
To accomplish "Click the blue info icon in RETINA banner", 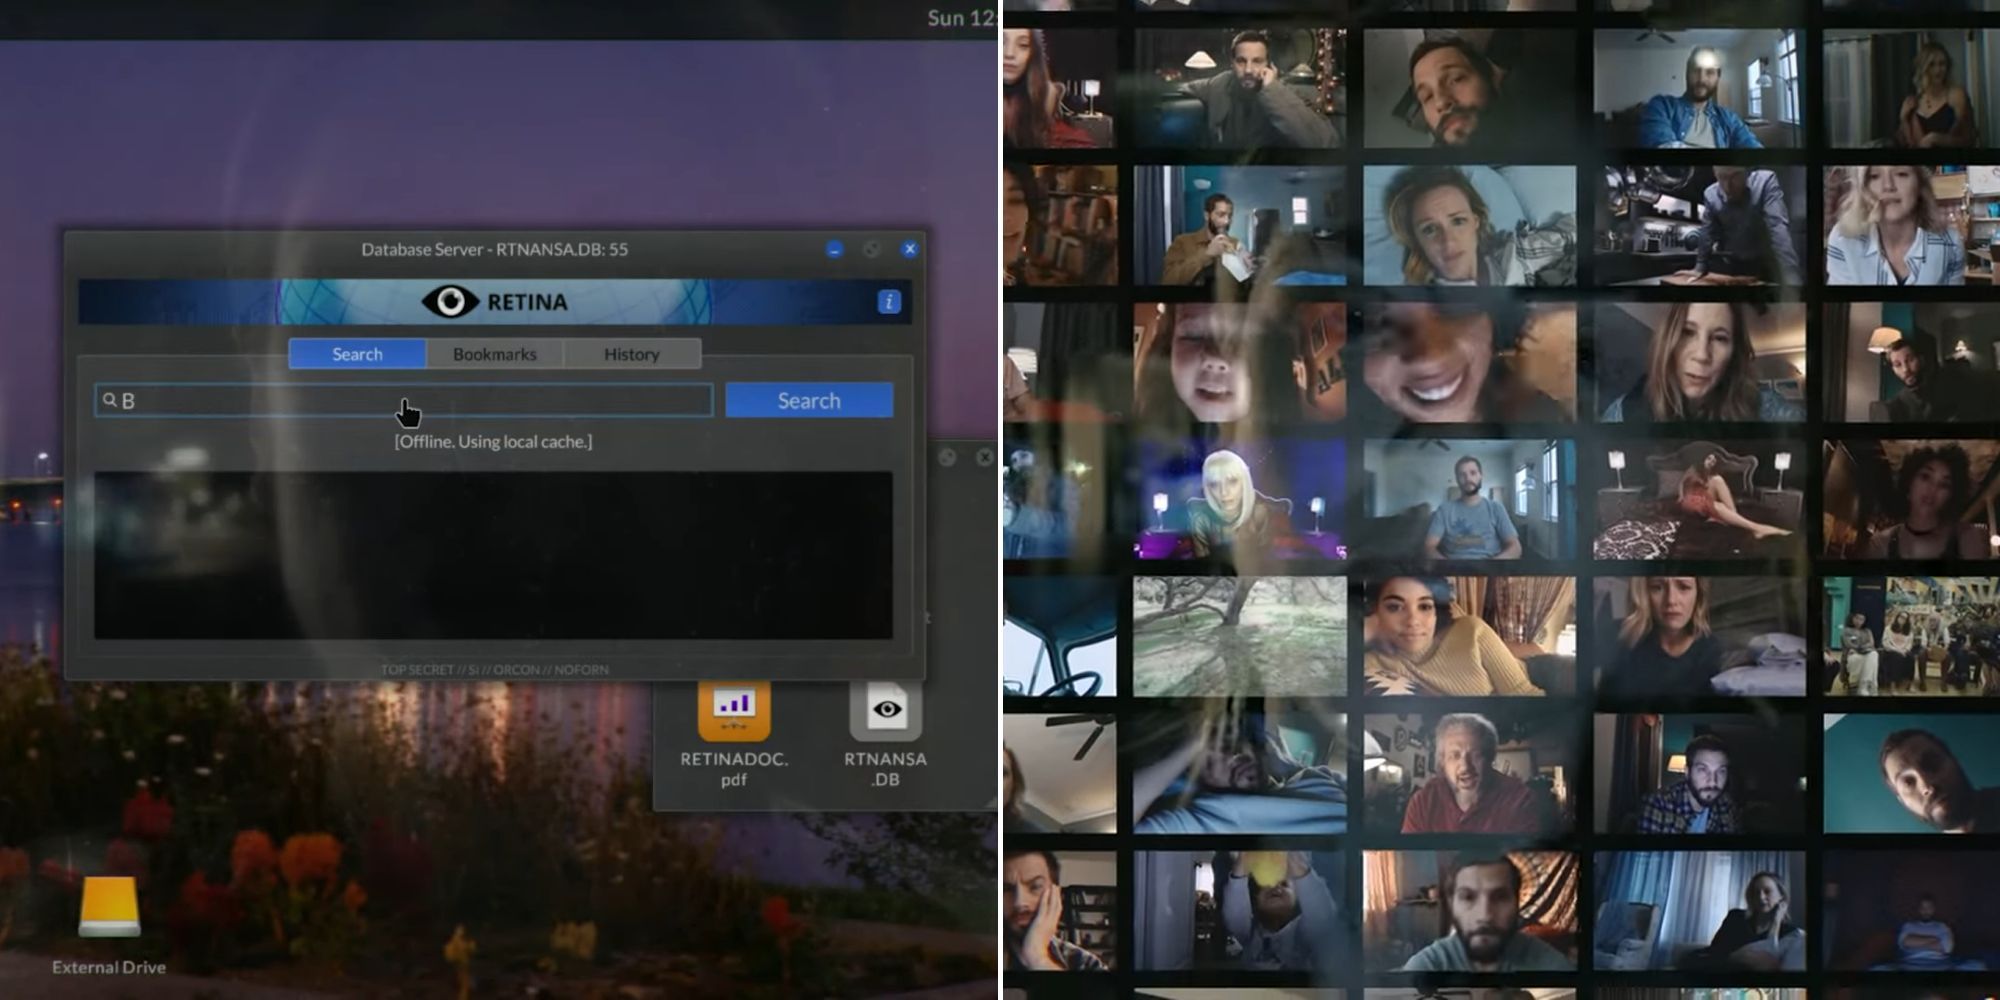I will (889, 302).
